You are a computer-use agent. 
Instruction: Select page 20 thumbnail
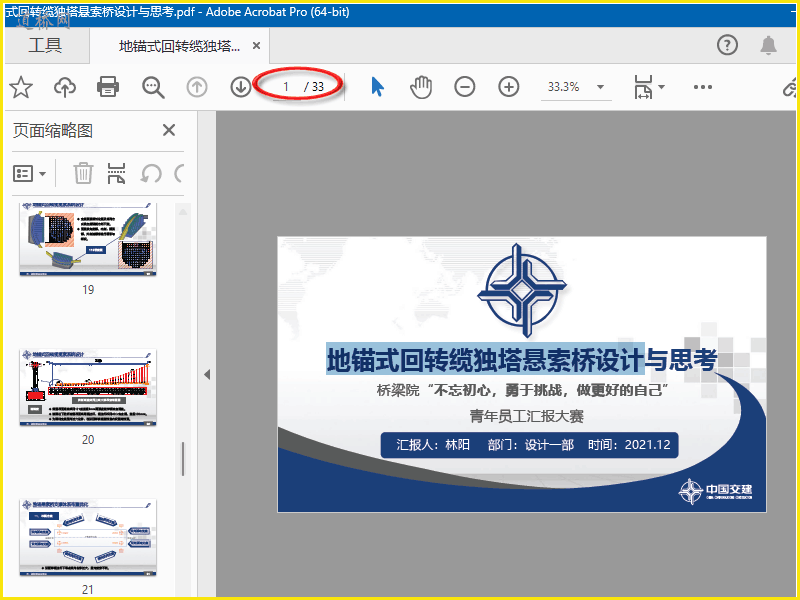point(88,388)
